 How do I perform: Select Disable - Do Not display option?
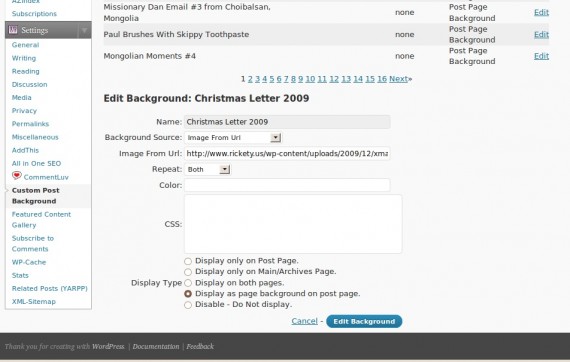pyautogui.click(x=188, y=305)
